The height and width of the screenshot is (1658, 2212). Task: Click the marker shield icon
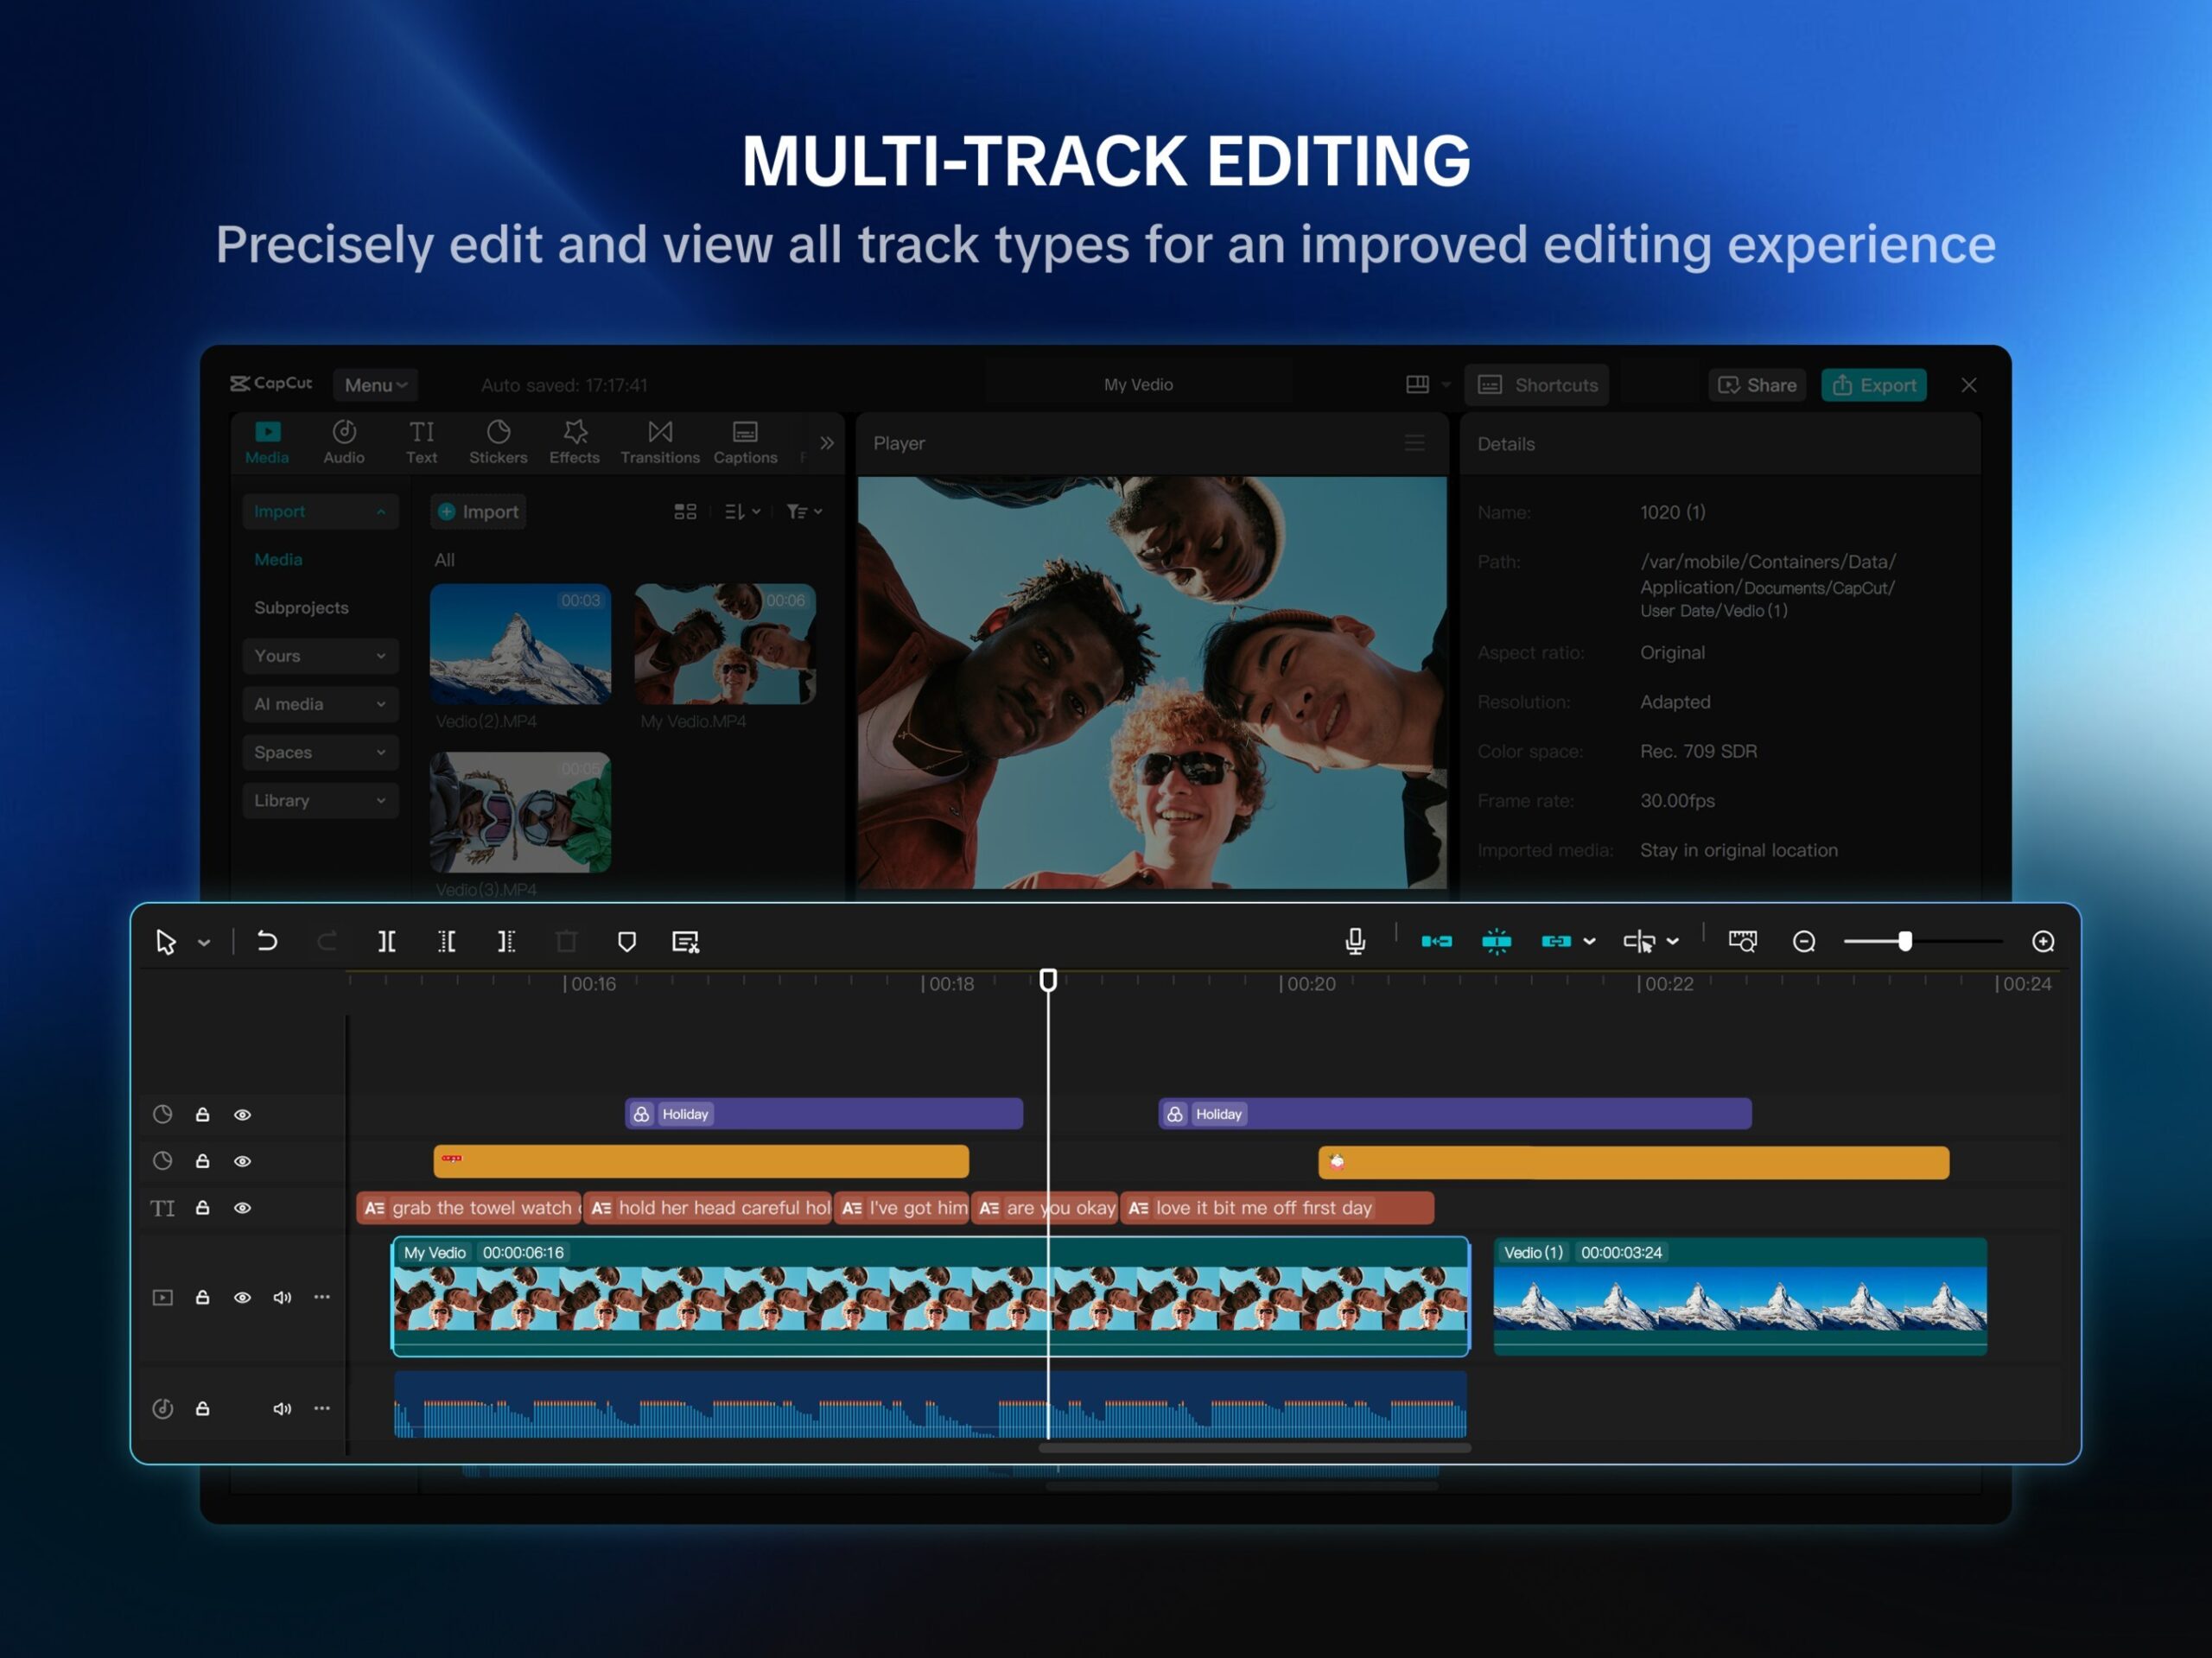click(x=627, y=941)
